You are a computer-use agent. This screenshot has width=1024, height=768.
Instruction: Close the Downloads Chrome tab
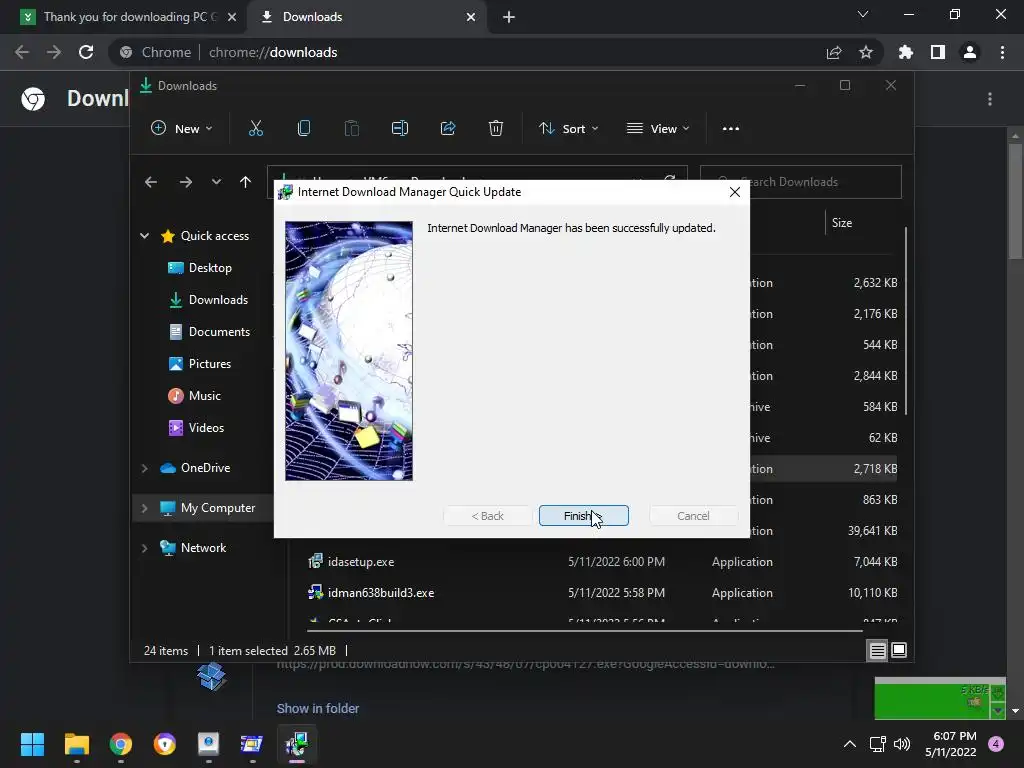471,17
